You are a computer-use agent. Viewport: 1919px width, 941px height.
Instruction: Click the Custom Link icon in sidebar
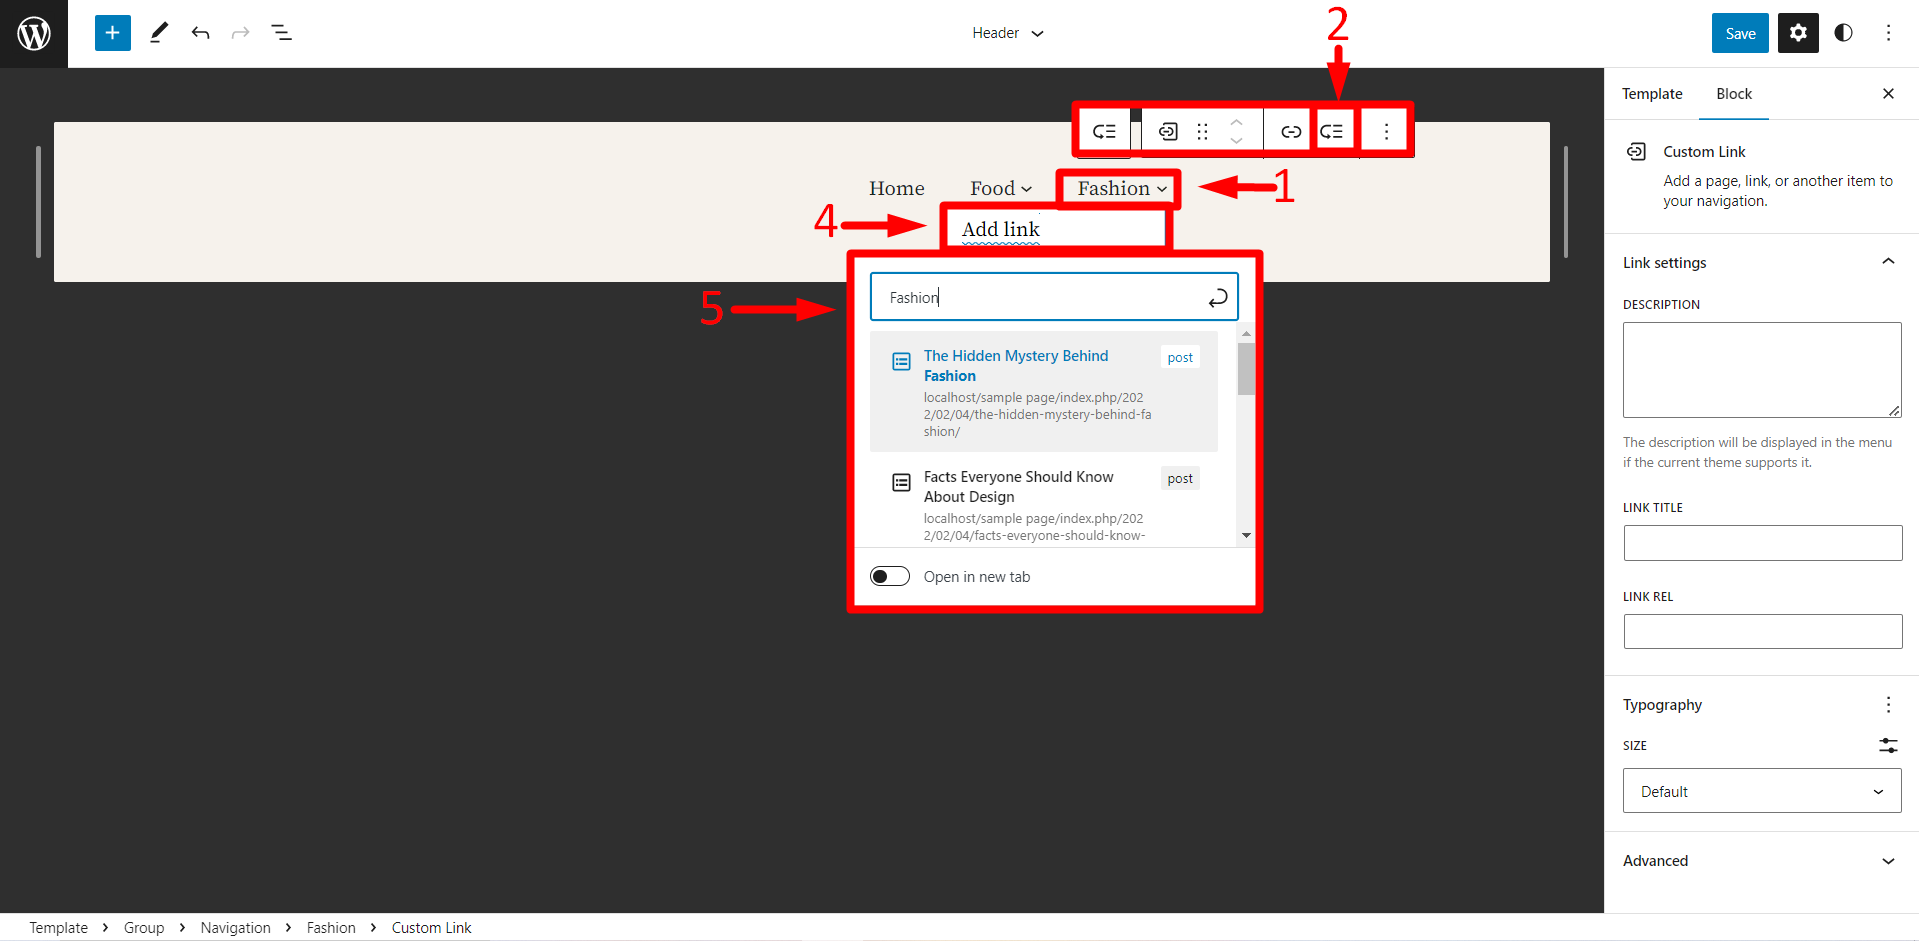[1637, 152]
